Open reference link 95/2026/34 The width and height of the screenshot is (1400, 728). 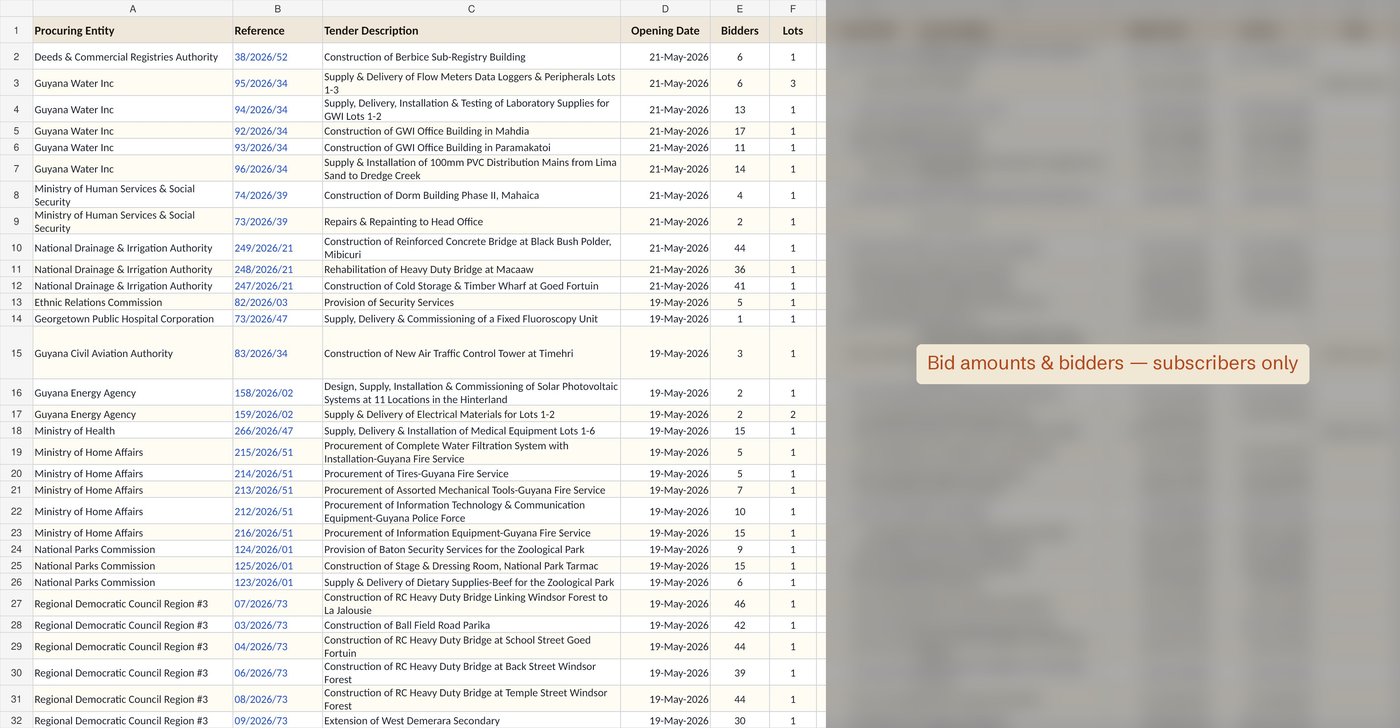click(x=260, y=83)
